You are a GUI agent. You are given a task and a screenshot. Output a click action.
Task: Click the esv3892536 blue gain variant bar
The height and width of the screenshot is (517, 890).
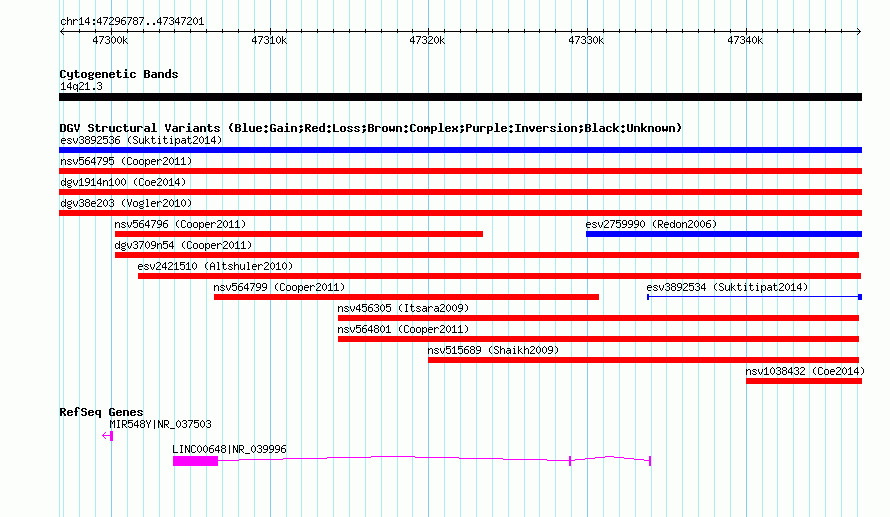point(460,150)
